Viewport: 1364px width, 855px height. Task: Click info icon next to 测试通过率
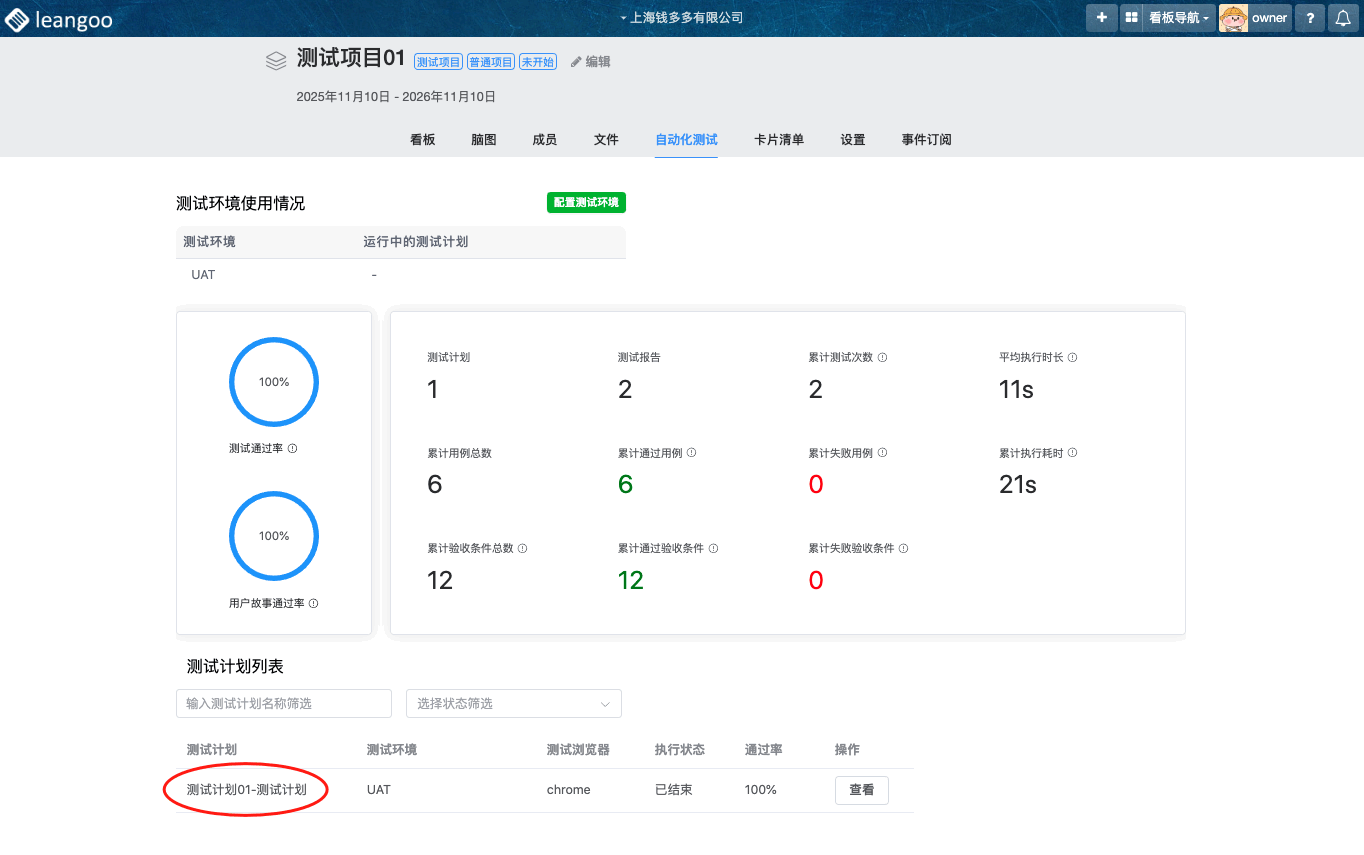click(x=292, y=449)
